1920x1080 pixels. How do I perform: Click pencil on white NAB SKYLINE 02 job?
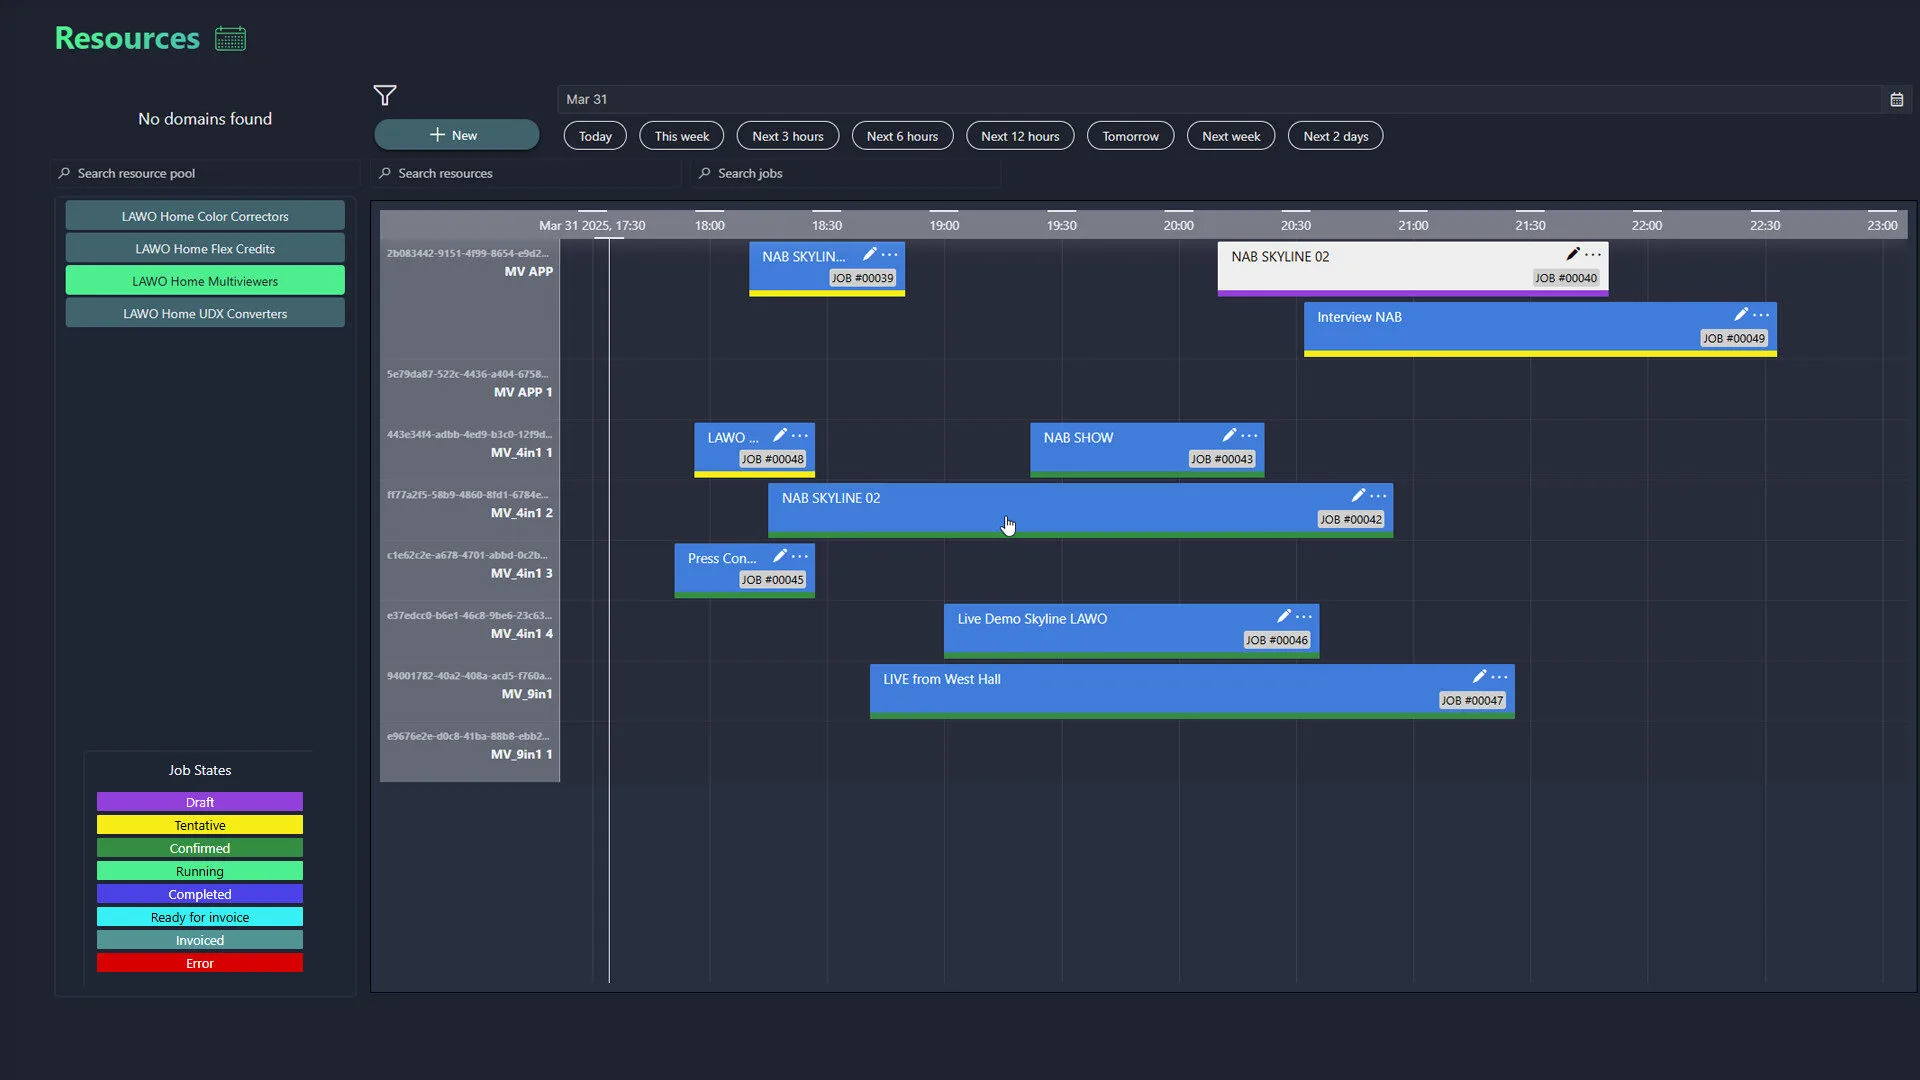(x=1572, y=254)
